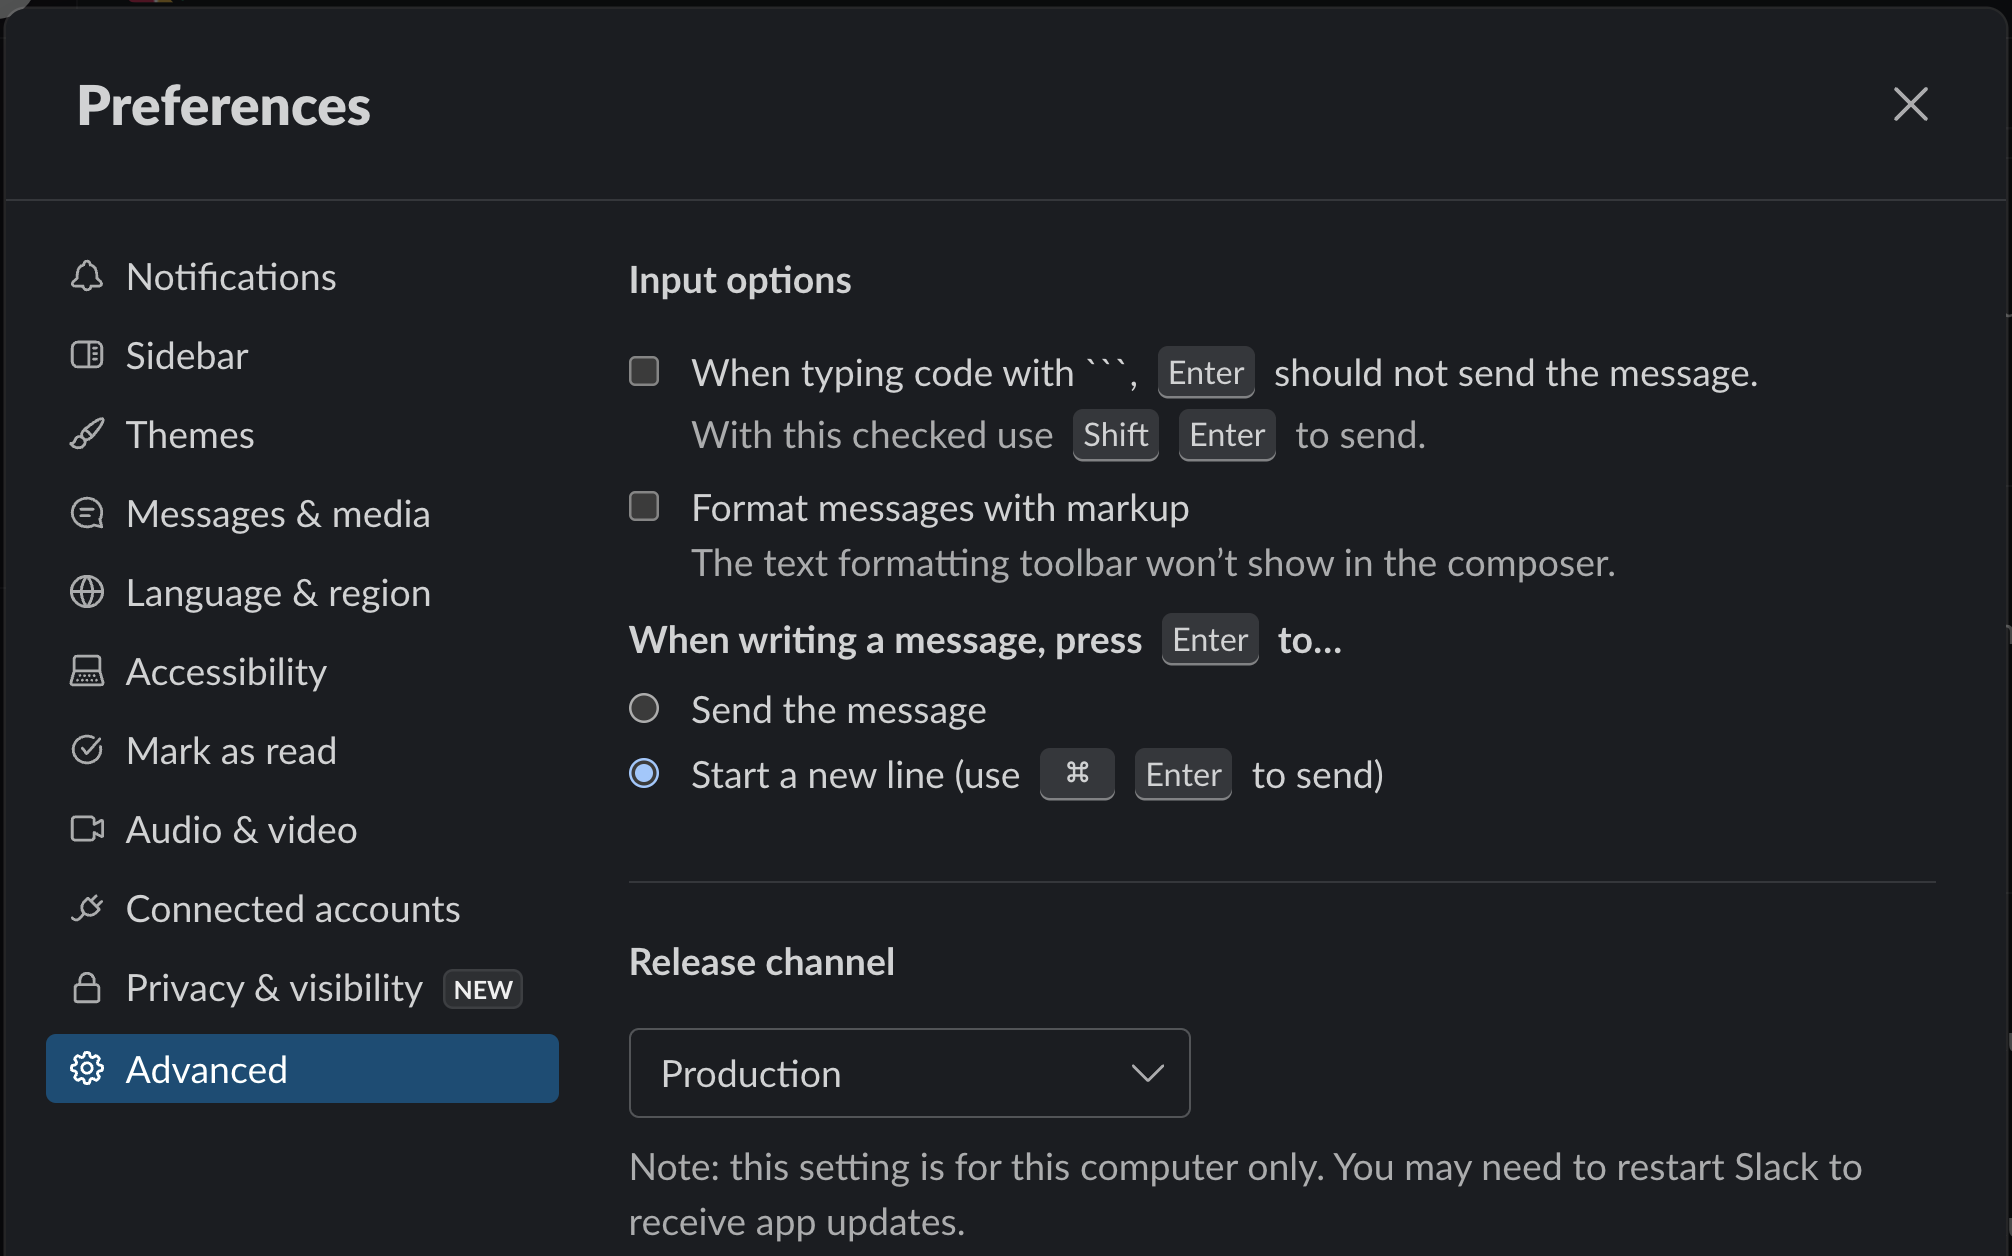The image size is (2012, 1256).
Task: Click the command key symbol label
Action: pyautogui.click(x=1077, y=774)
